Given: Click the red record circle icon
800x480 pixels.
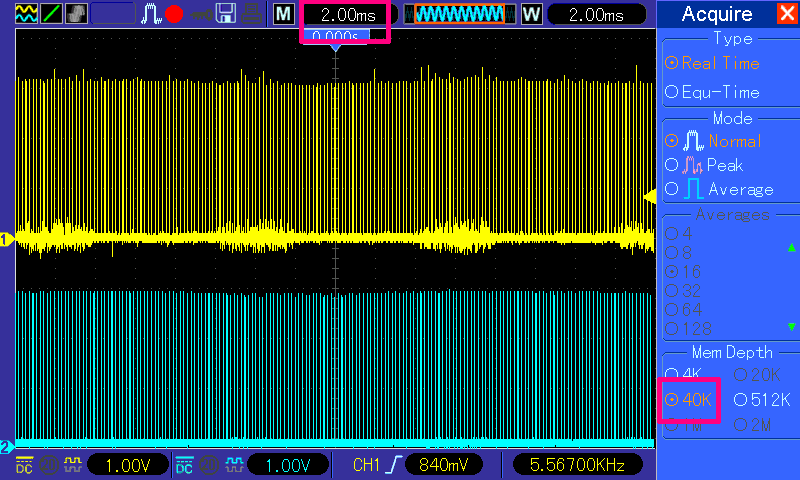Looking at the screenshot, I should pos(175,15).
